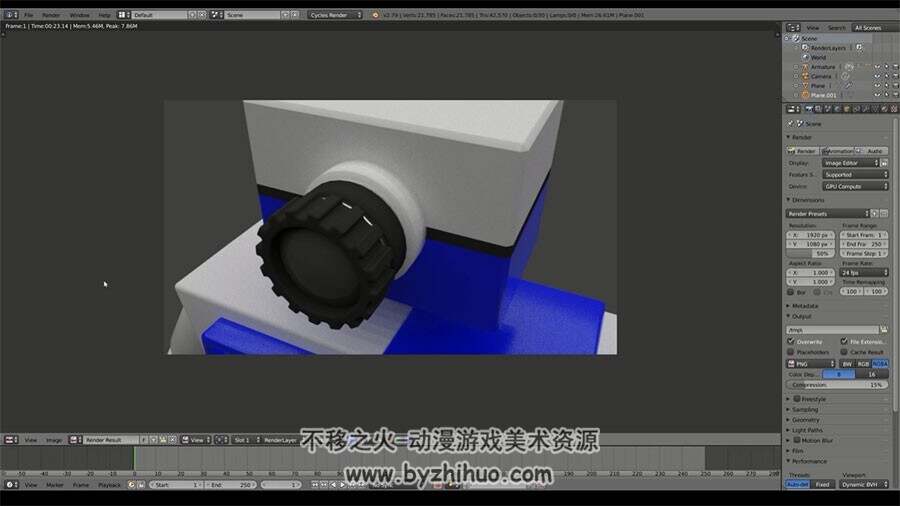Toggle Plane viewport visibility eye

click(x=877, y=86)
